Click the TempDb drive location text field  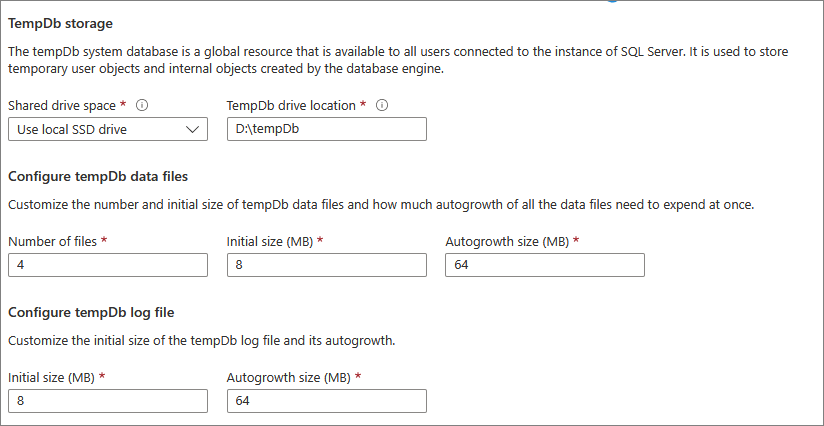click(327, 129)
